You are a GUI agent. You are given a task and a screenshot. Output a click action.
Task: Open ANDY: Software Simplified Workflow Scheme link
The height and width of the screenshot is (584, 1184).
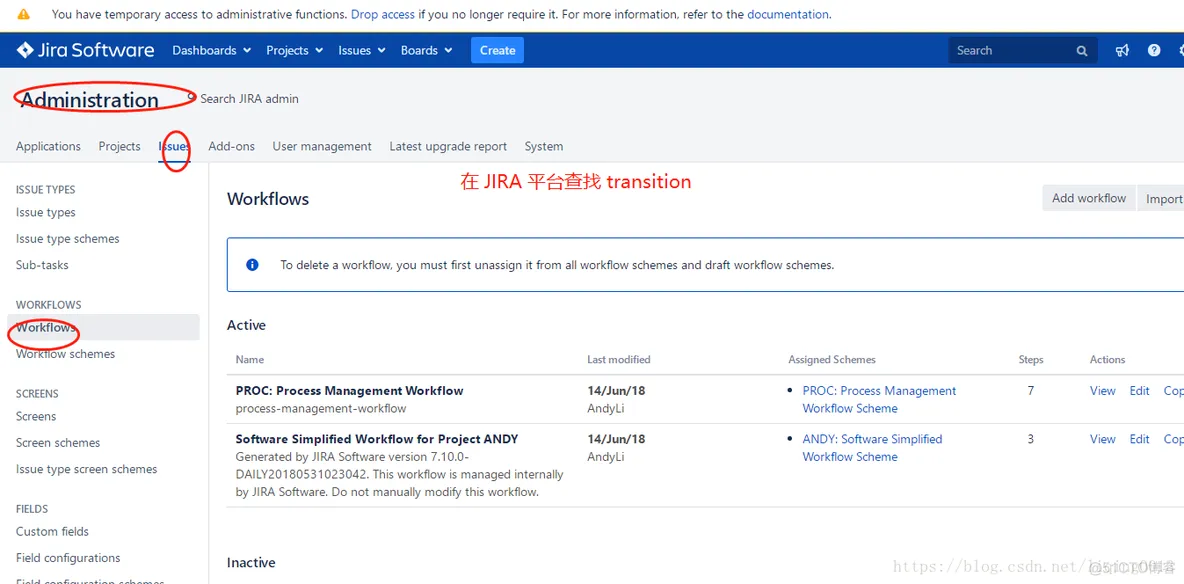(873, 448)
